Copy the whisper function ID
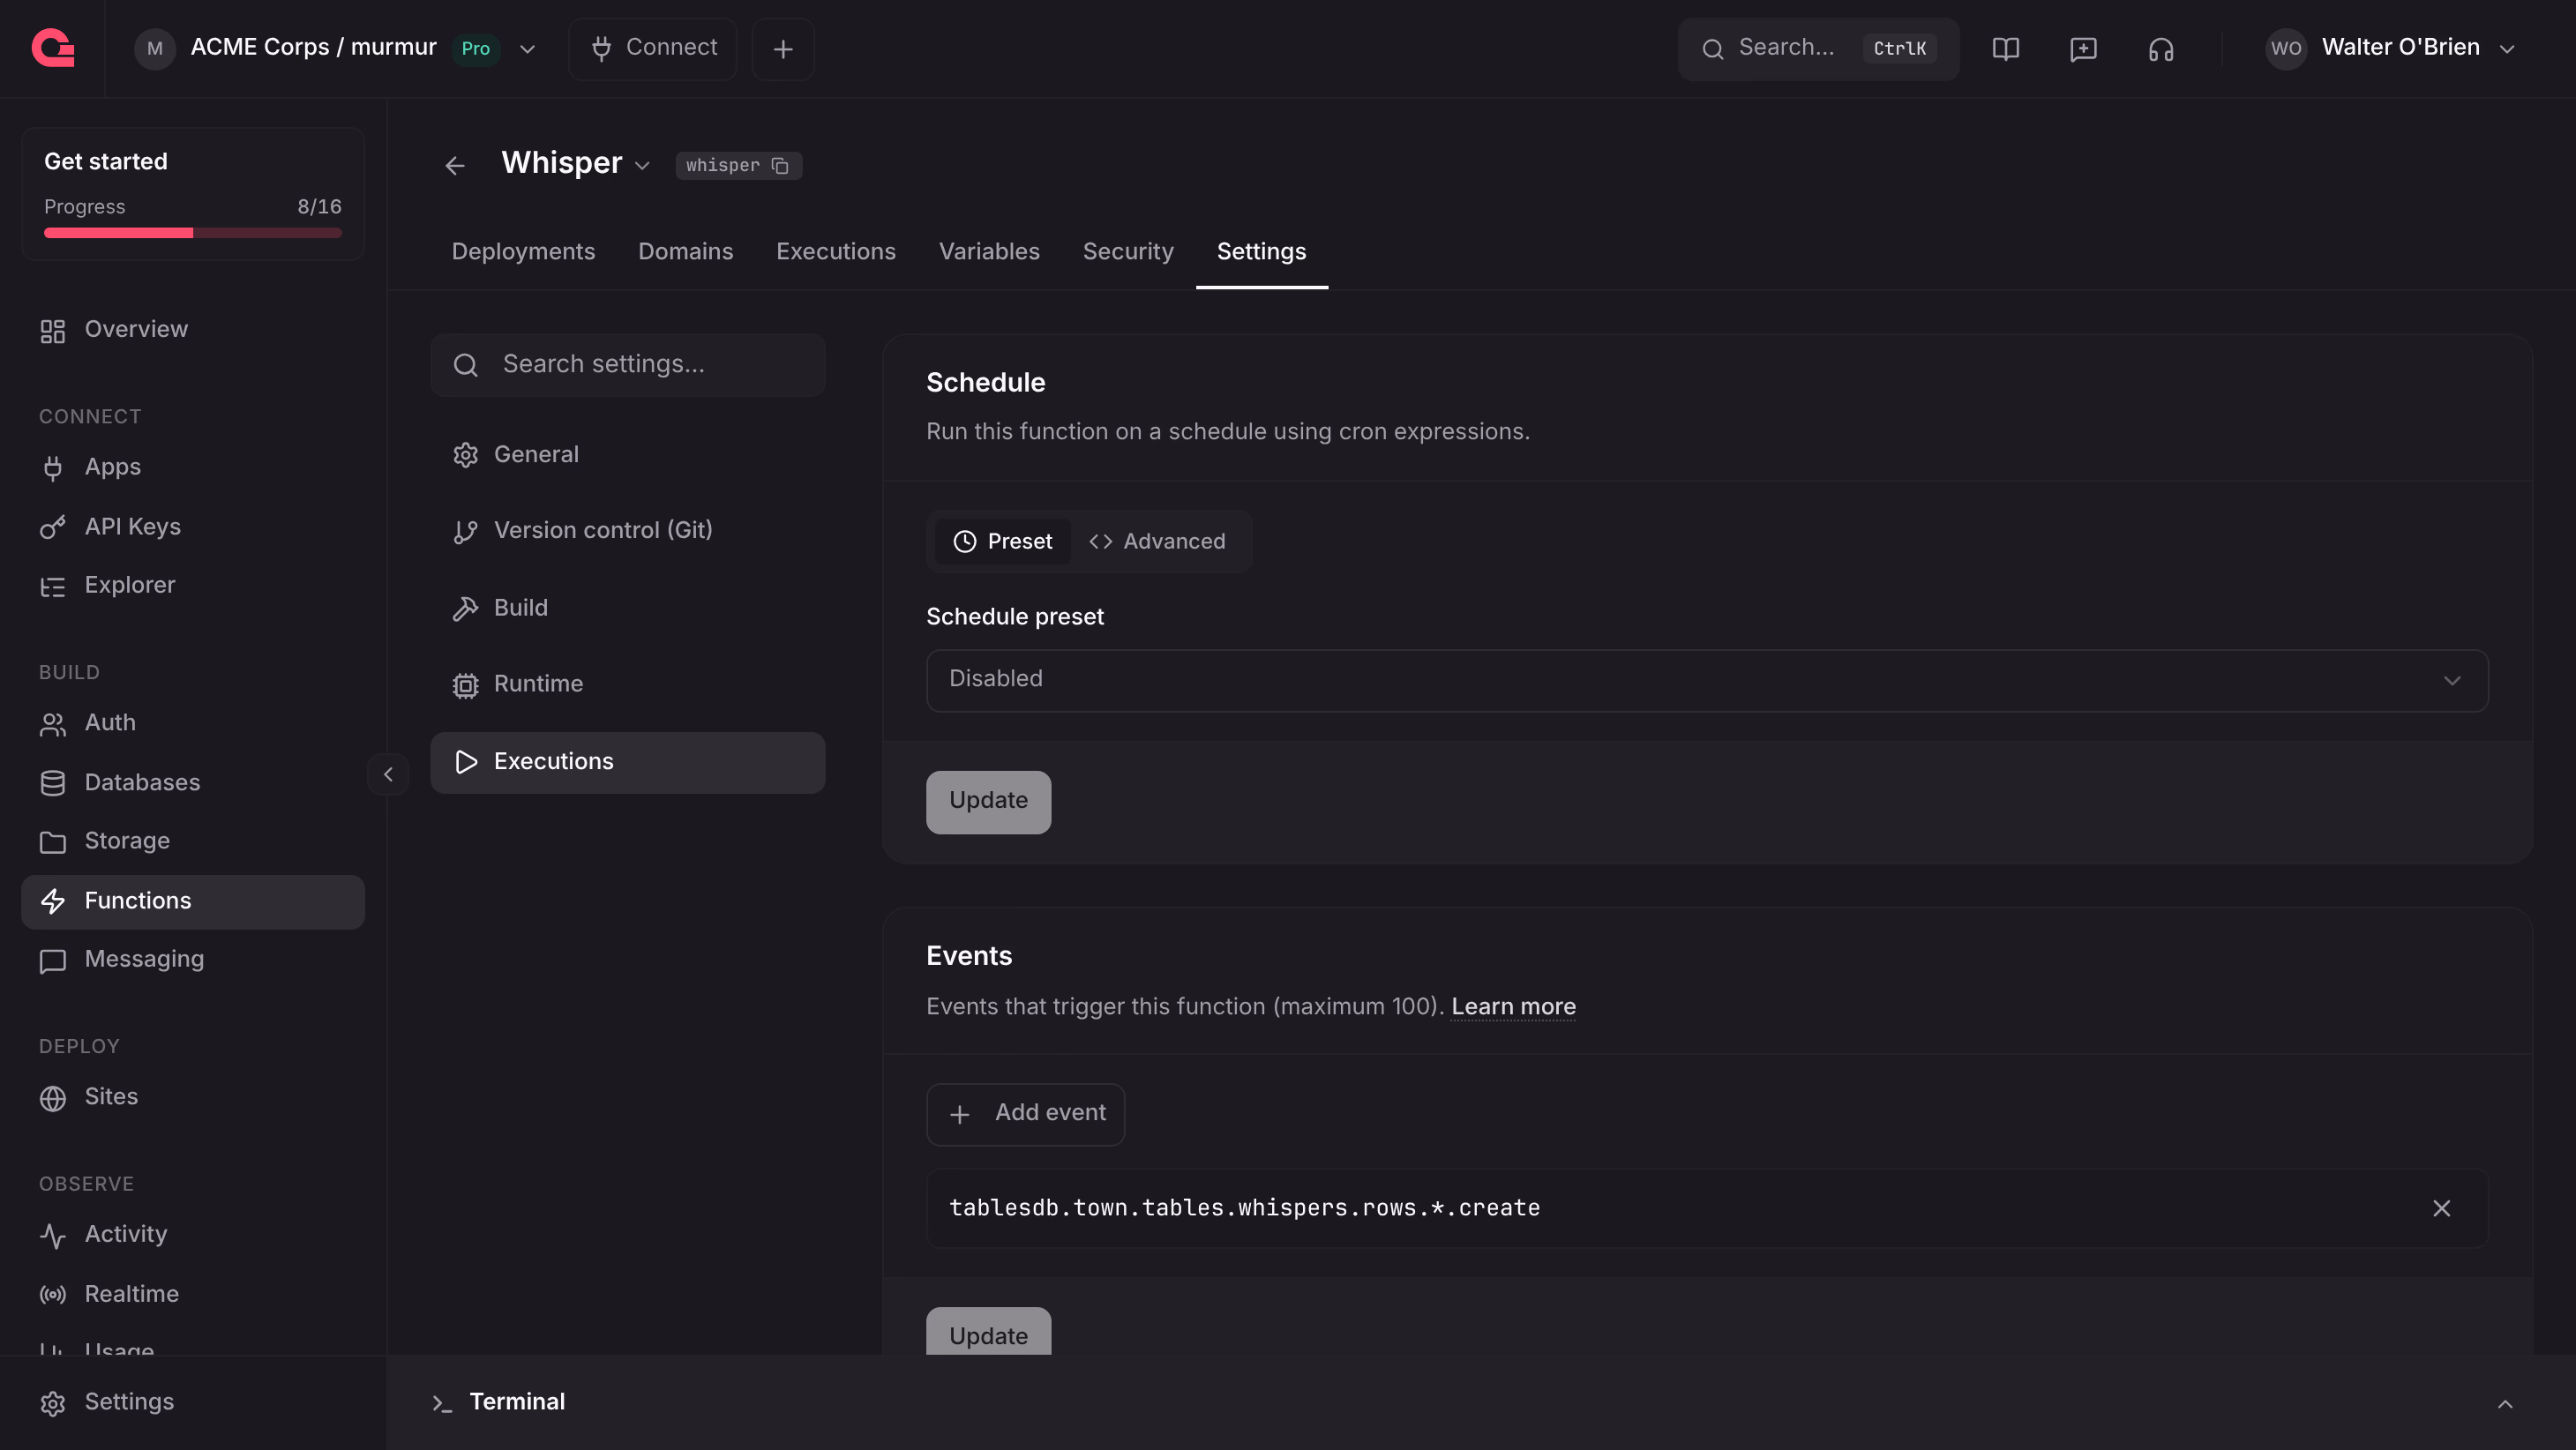 780,165
